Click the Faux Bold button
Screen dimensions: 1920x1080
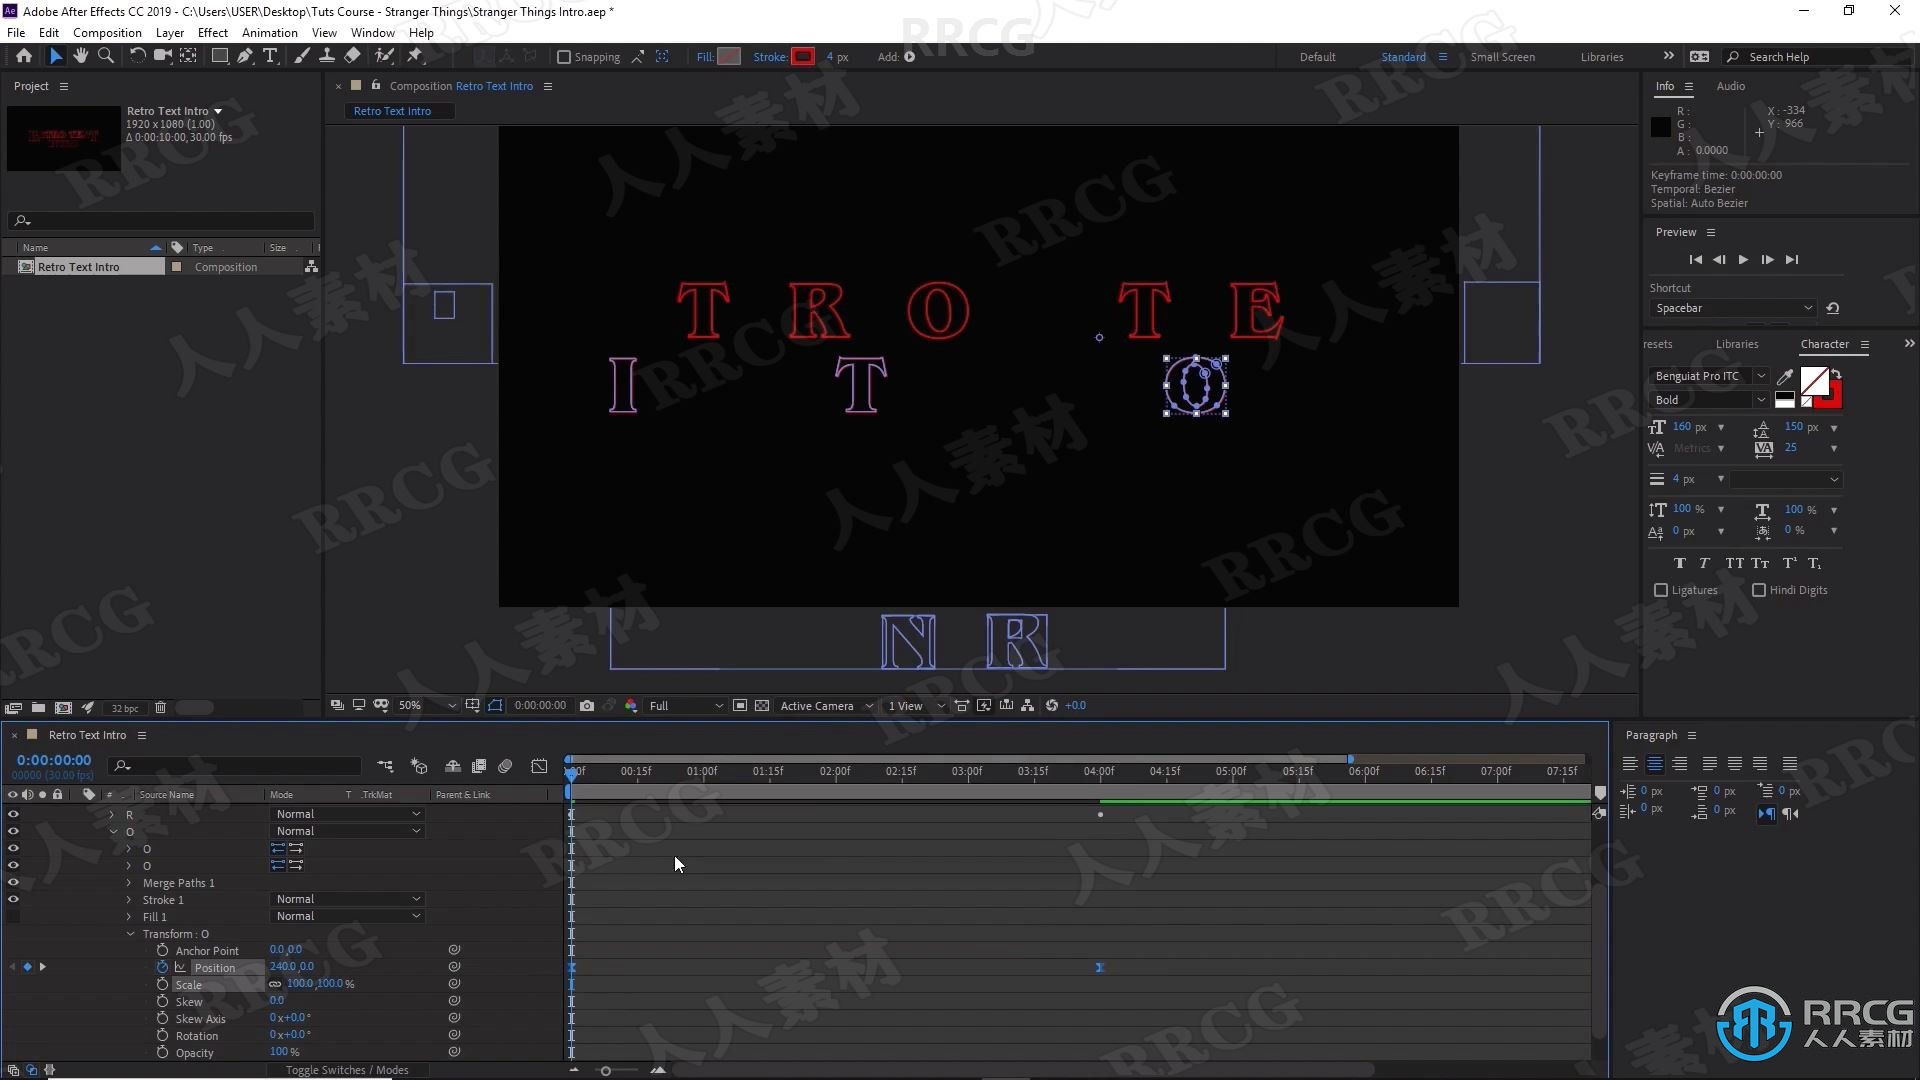click(1679, 563)
